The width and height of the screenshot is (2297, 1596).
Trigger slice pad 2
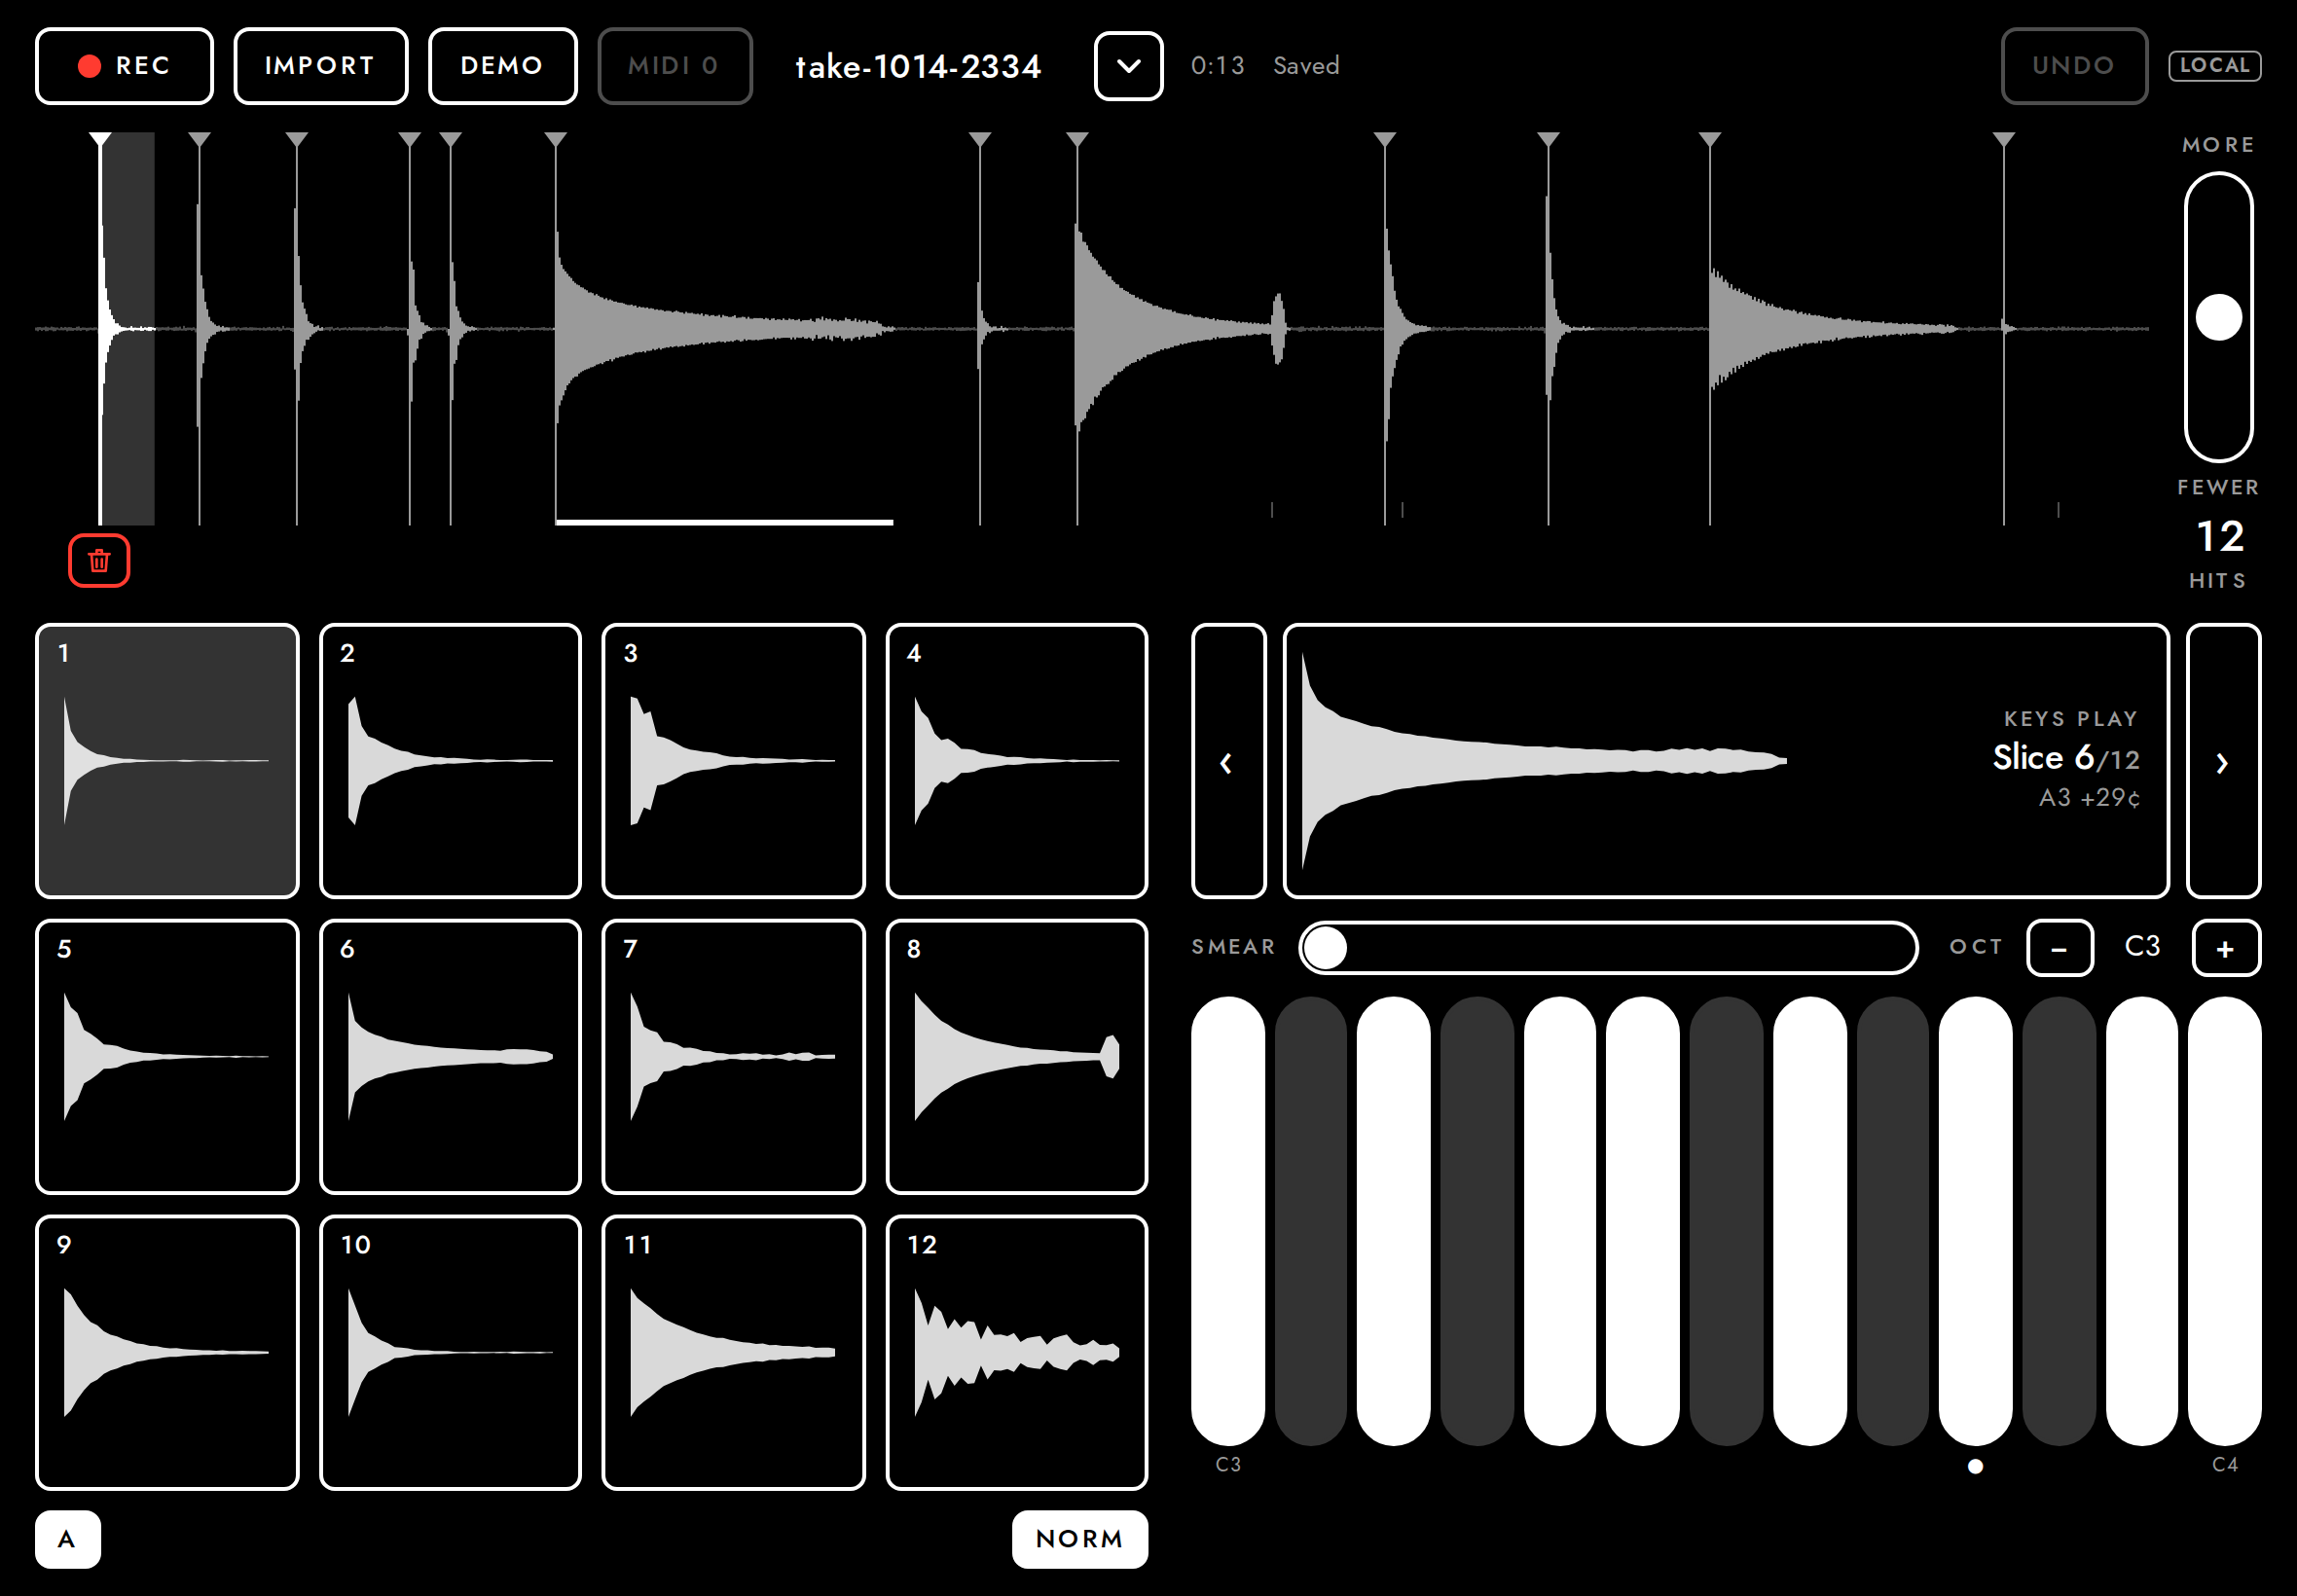tap(450, 761)
